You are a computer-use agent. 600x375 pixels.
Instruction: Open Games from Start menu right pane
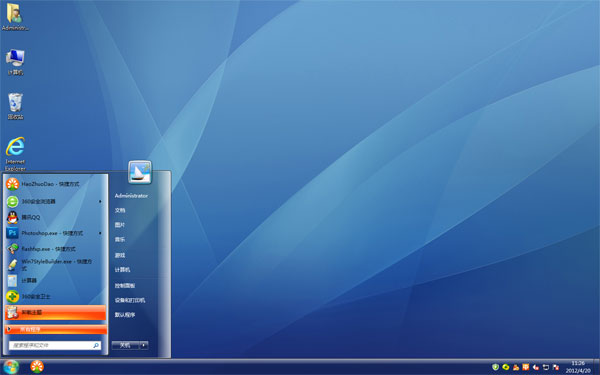pyautogui.click(x=120, y=255)
